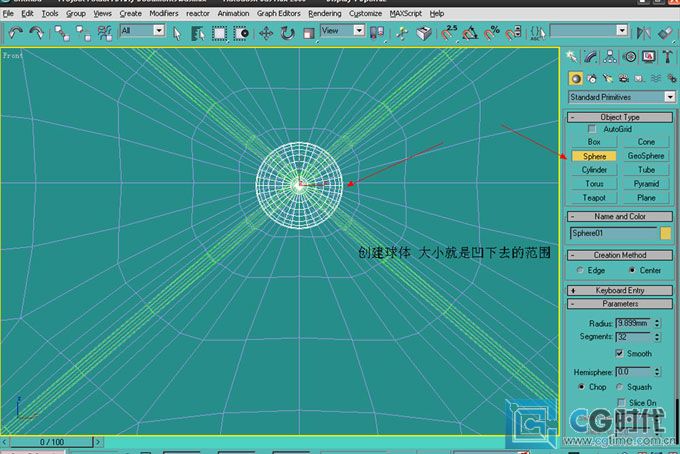Open the Modifiers menu
680x454 pixels.
163,13
